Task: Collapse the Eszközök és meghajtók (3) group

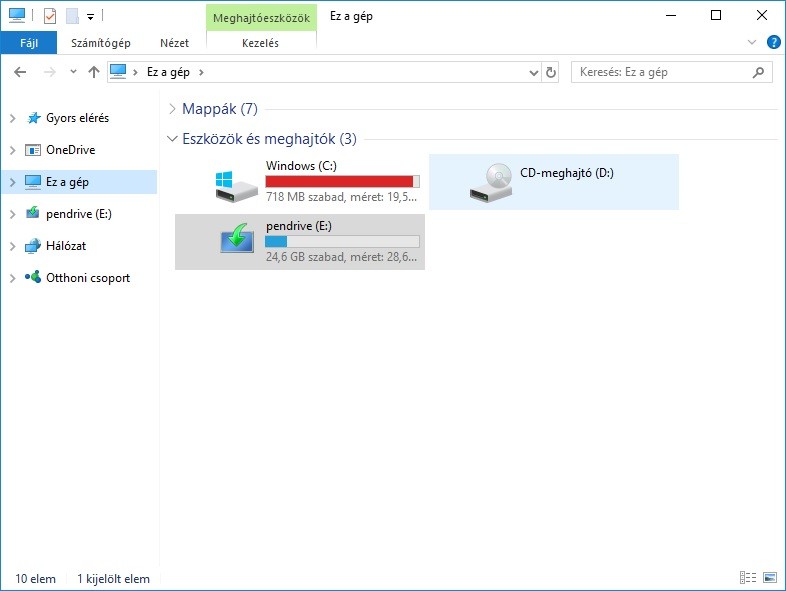Action: (172, 138)
